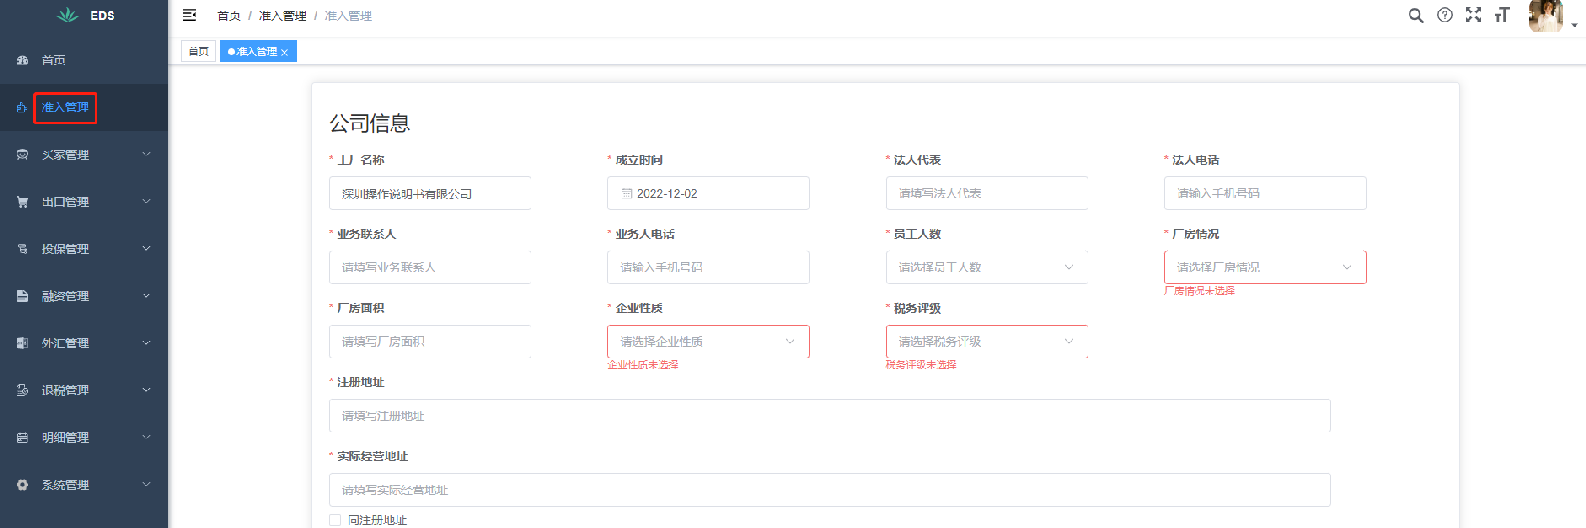1586x528 pixels.
Task: Toggle fullscreen mode icon
Action: point(1473,15)
